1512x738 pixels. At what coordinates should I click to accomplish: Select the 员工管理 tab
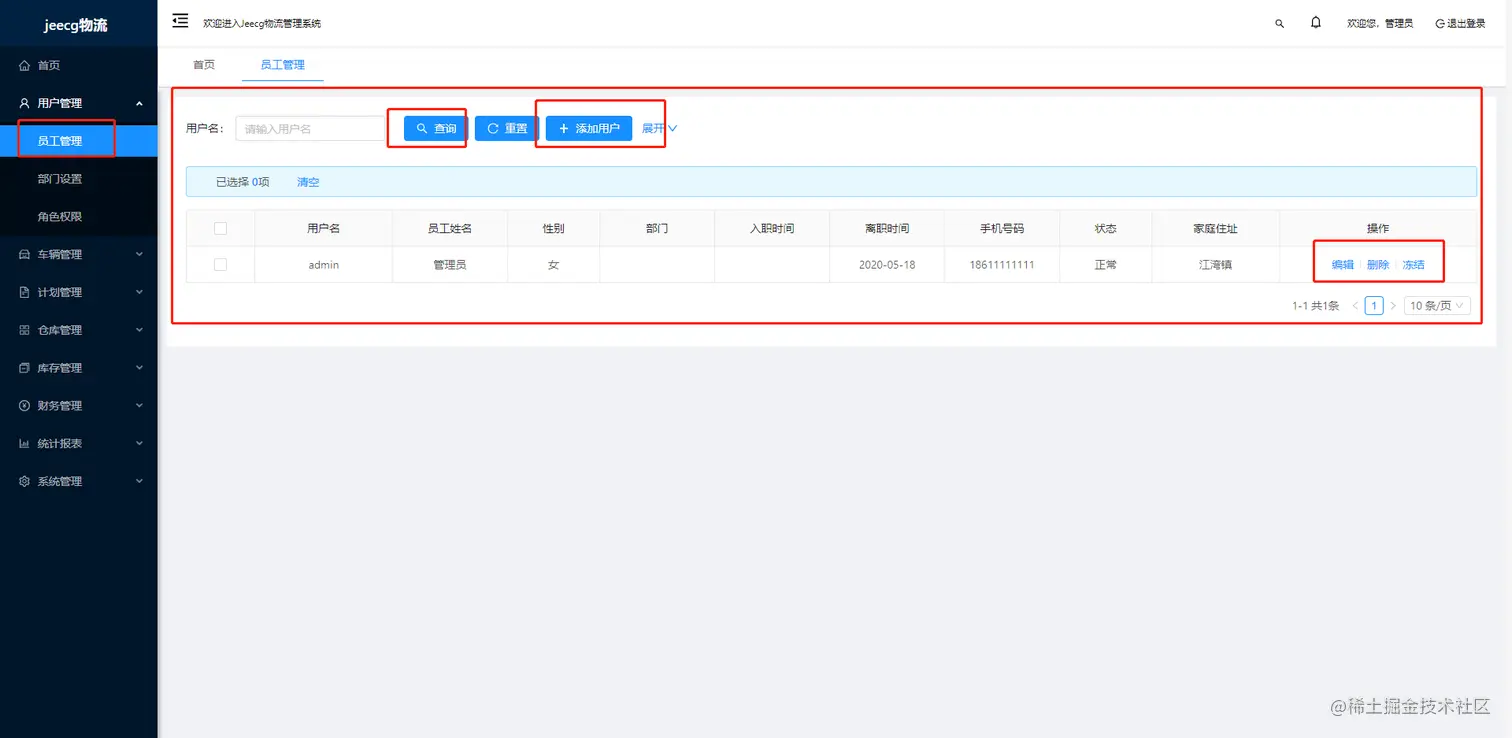click(x=282, y=65)
